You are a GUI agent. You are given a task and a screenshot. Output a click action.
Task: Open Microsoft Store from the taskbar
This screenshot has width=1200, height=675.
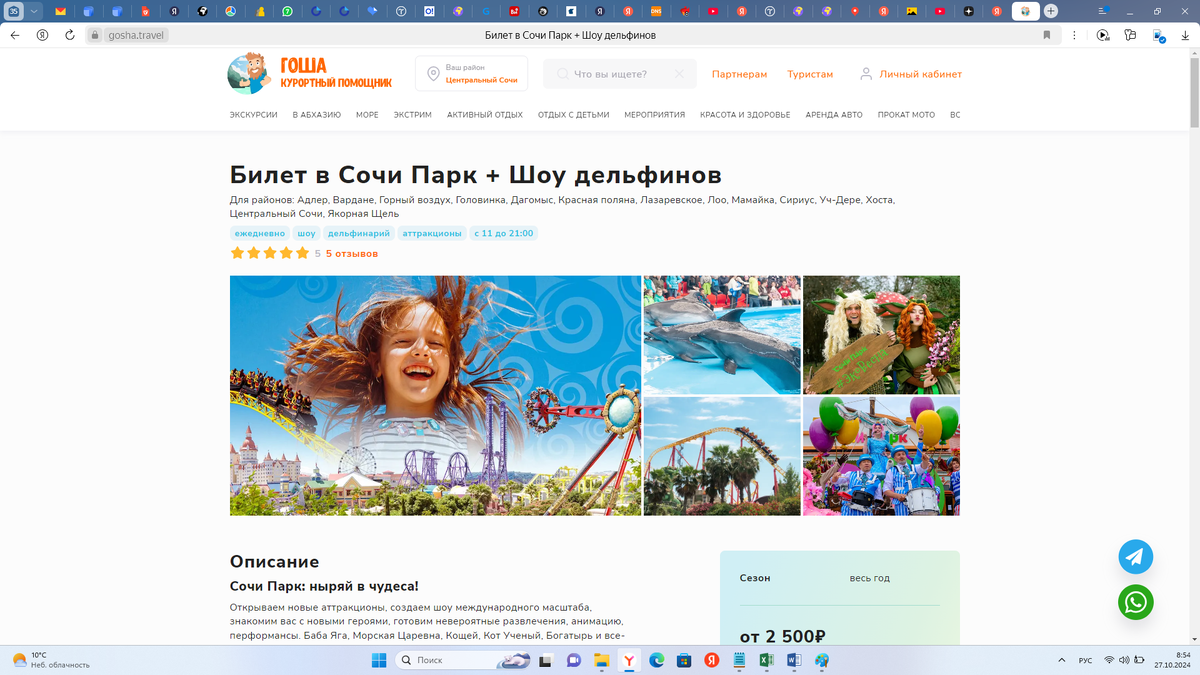[x=684, y=660]
